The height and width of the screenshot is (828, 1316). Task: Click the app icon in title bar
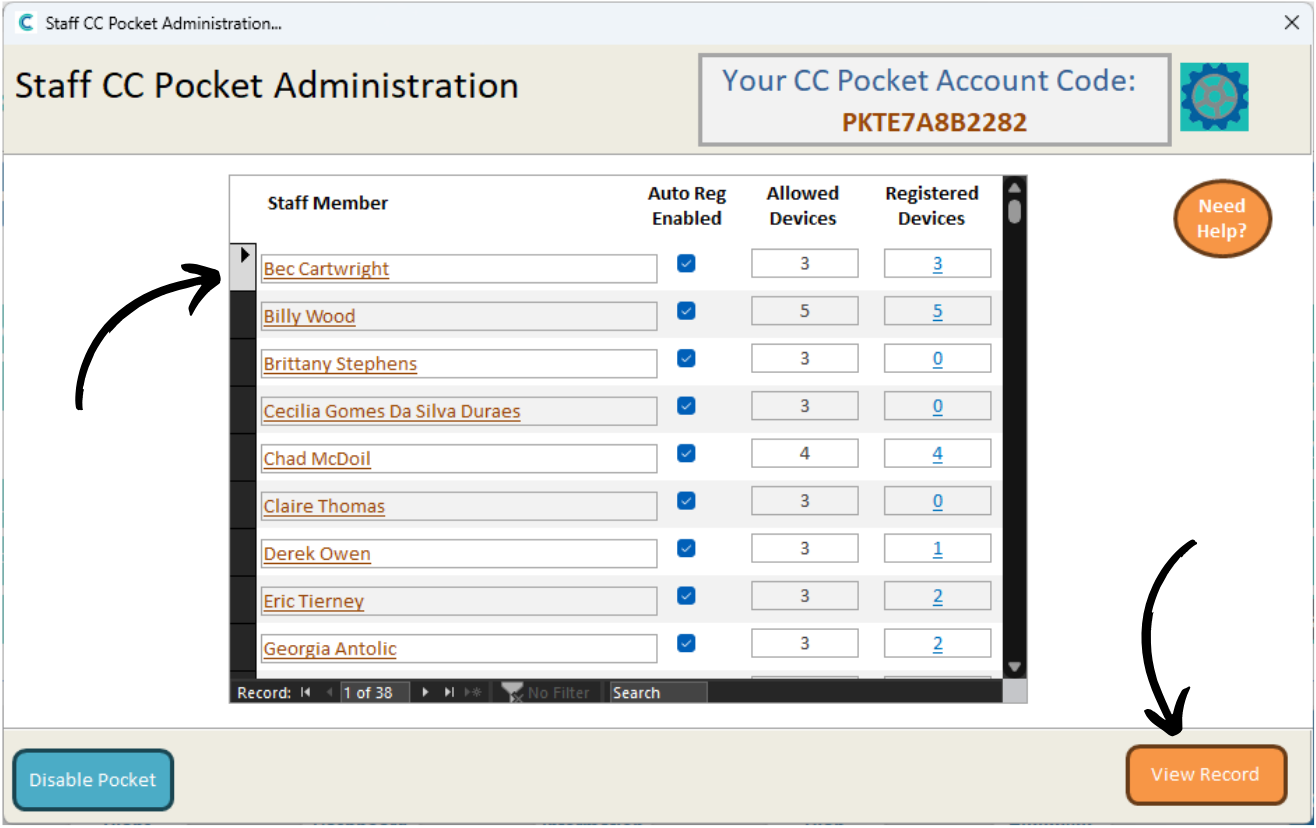pyautogui.click(x=27, y=23)
